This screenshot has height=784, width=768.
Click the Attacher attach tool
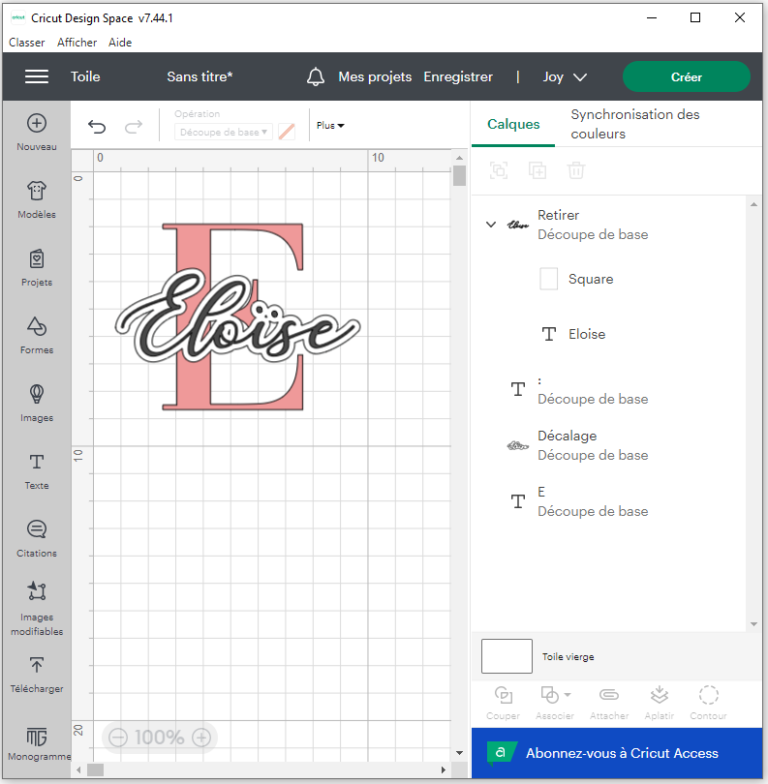click(x=609, y=703)
